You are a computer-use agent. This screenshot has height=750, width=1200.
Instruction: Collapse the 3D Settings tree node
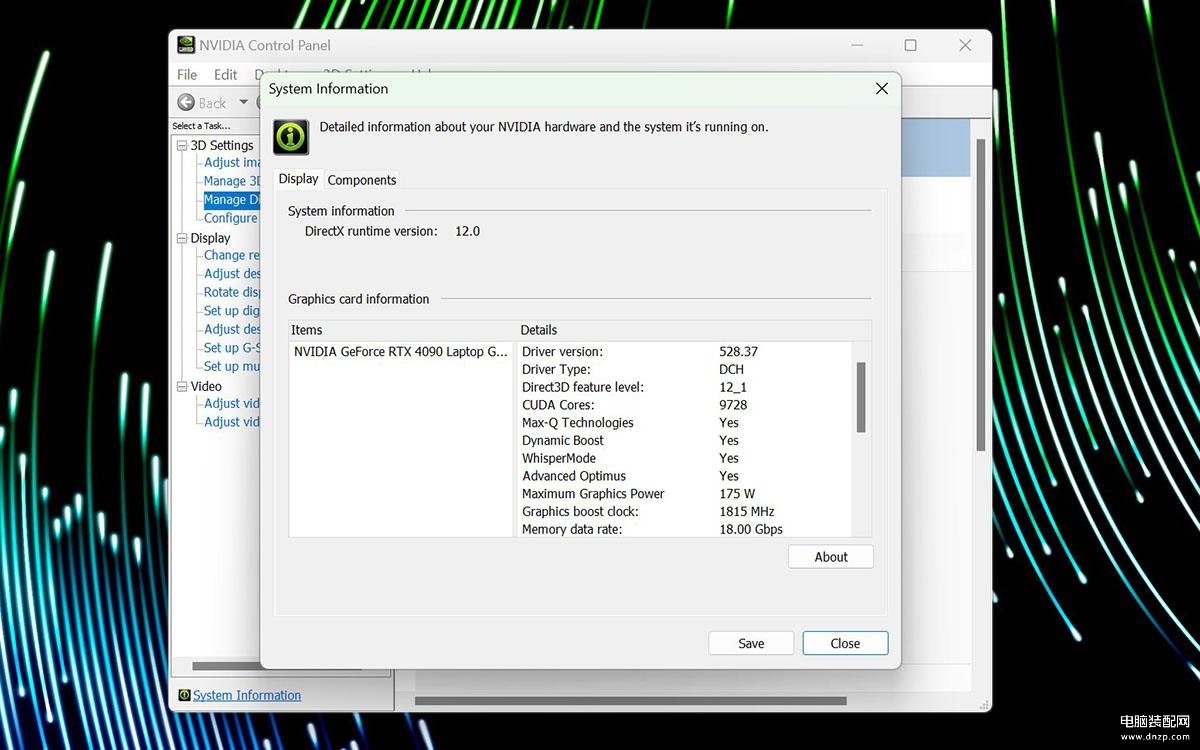(x=182, y=145)
